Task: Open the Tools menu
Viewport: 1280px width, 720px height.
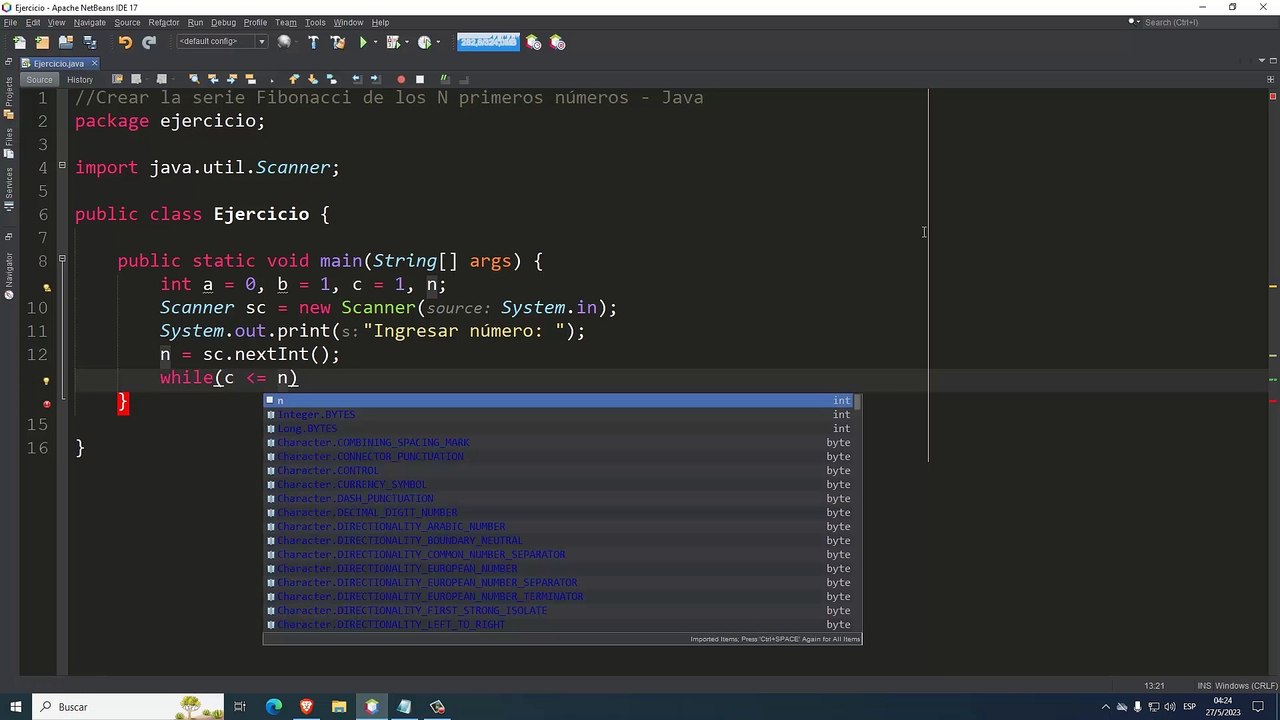Action: click(x=315, y=22)
